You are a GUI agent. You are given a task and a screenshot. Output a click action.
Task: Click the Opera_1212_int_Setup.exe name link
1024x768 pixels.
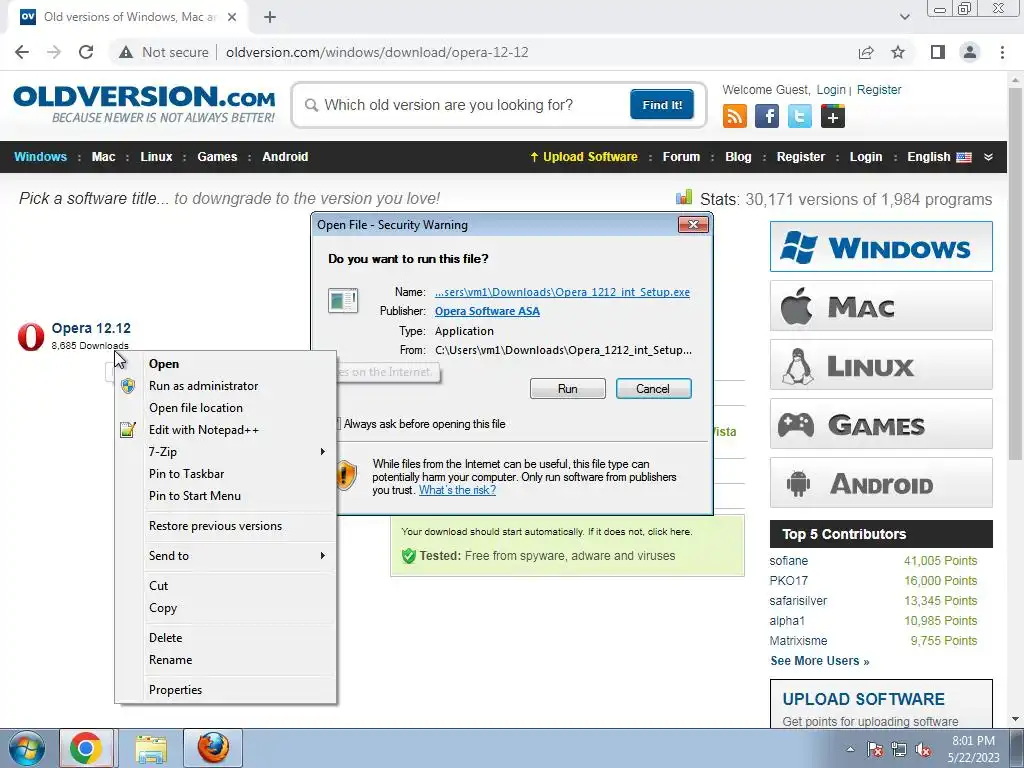[562, 292]
